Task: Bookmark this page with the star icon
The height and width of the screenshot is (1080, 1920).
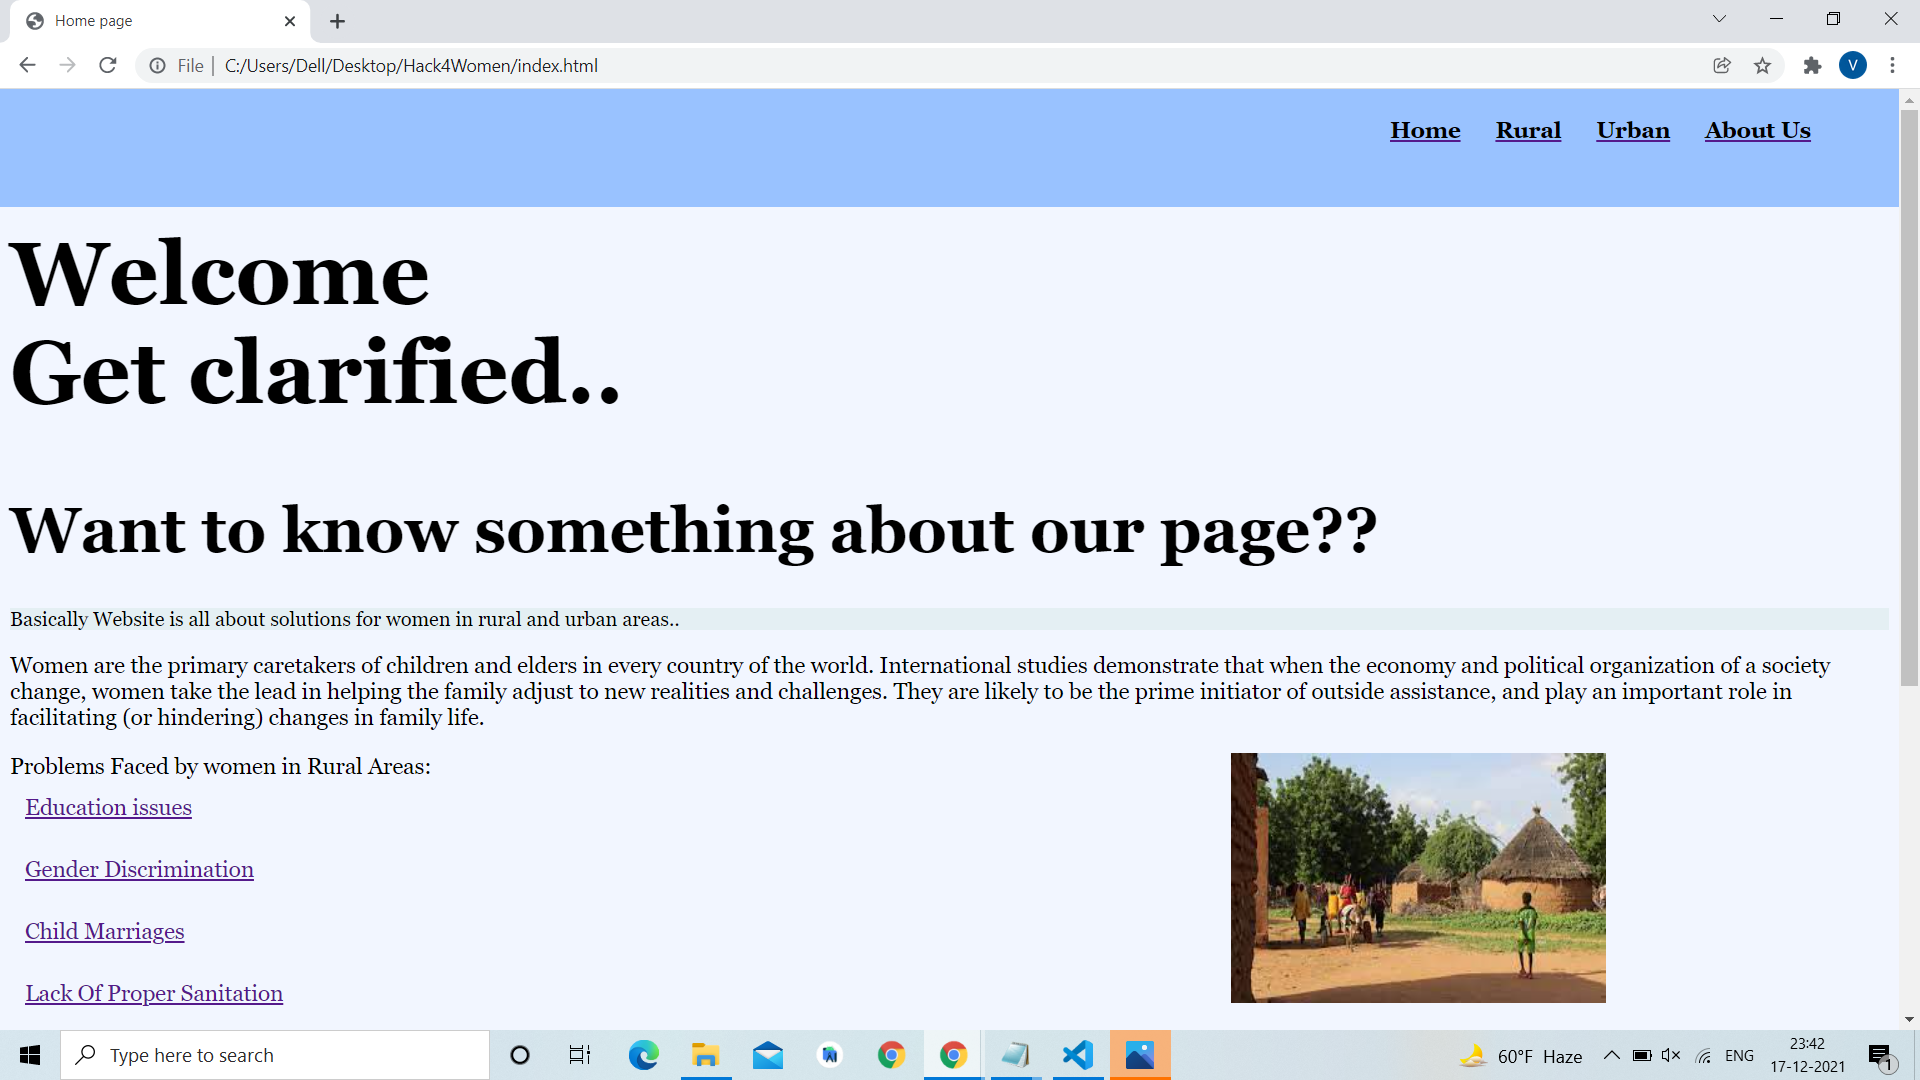Action: (1762, 65)
